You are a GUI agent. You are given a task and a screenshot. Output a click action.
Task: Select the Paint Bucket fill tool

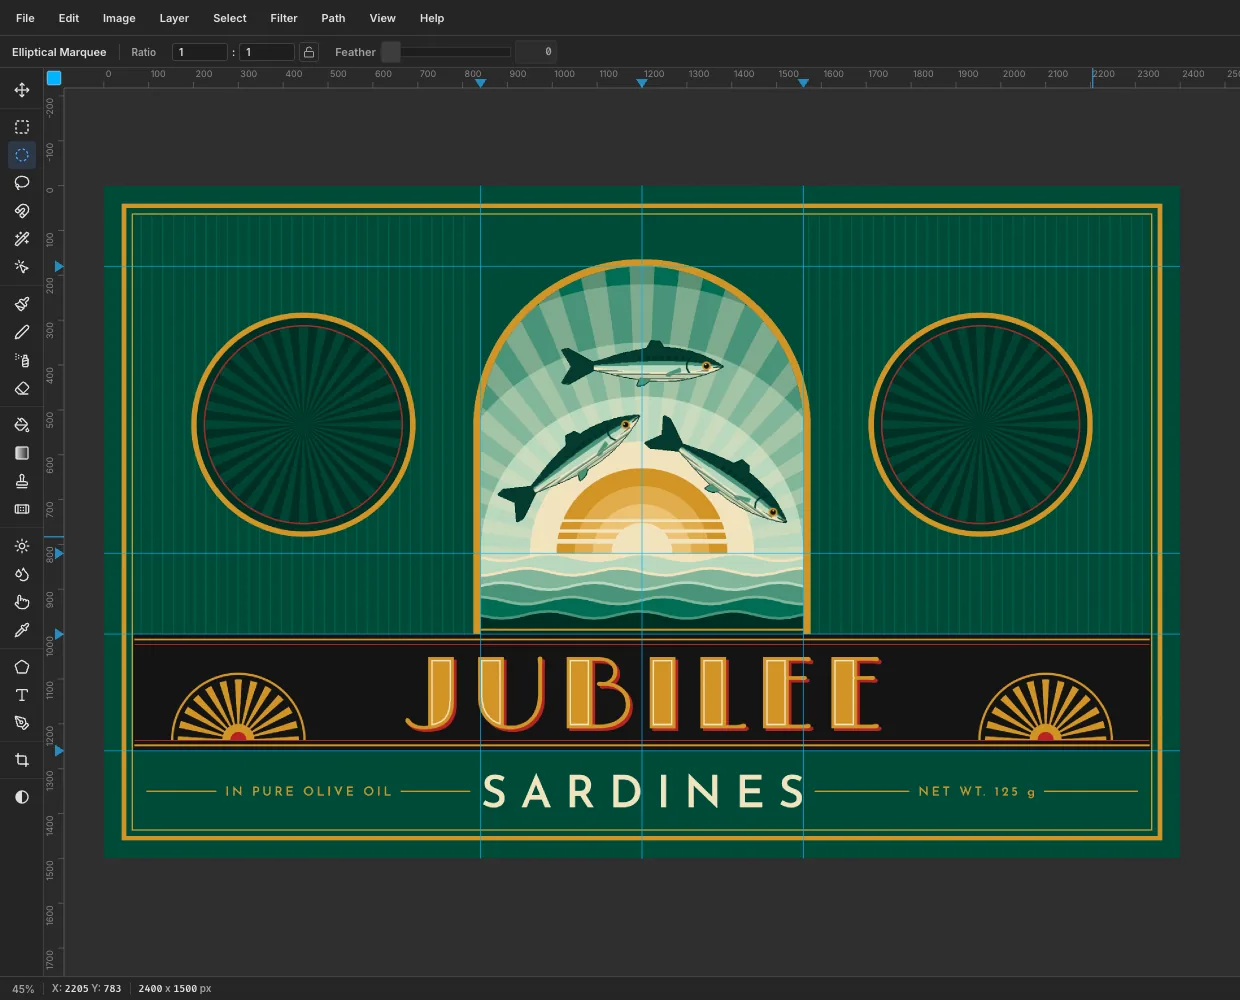(22, 425)
